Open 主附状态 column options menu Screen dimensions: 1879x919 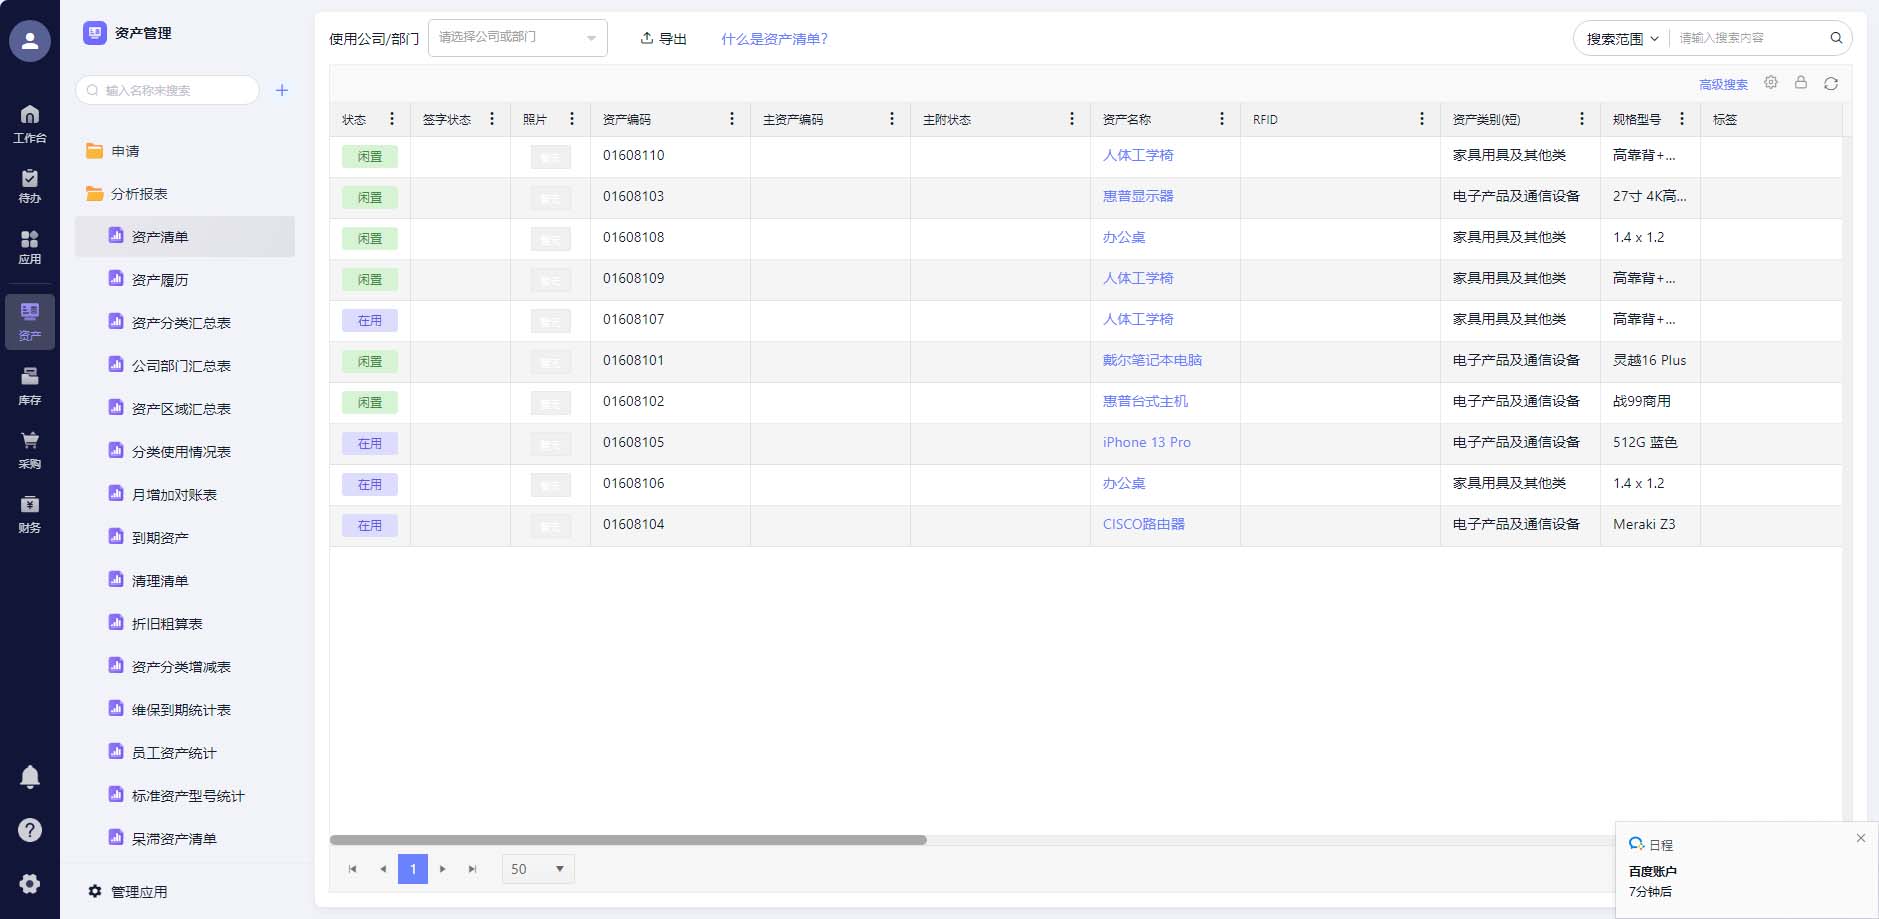coord(1072,119)
